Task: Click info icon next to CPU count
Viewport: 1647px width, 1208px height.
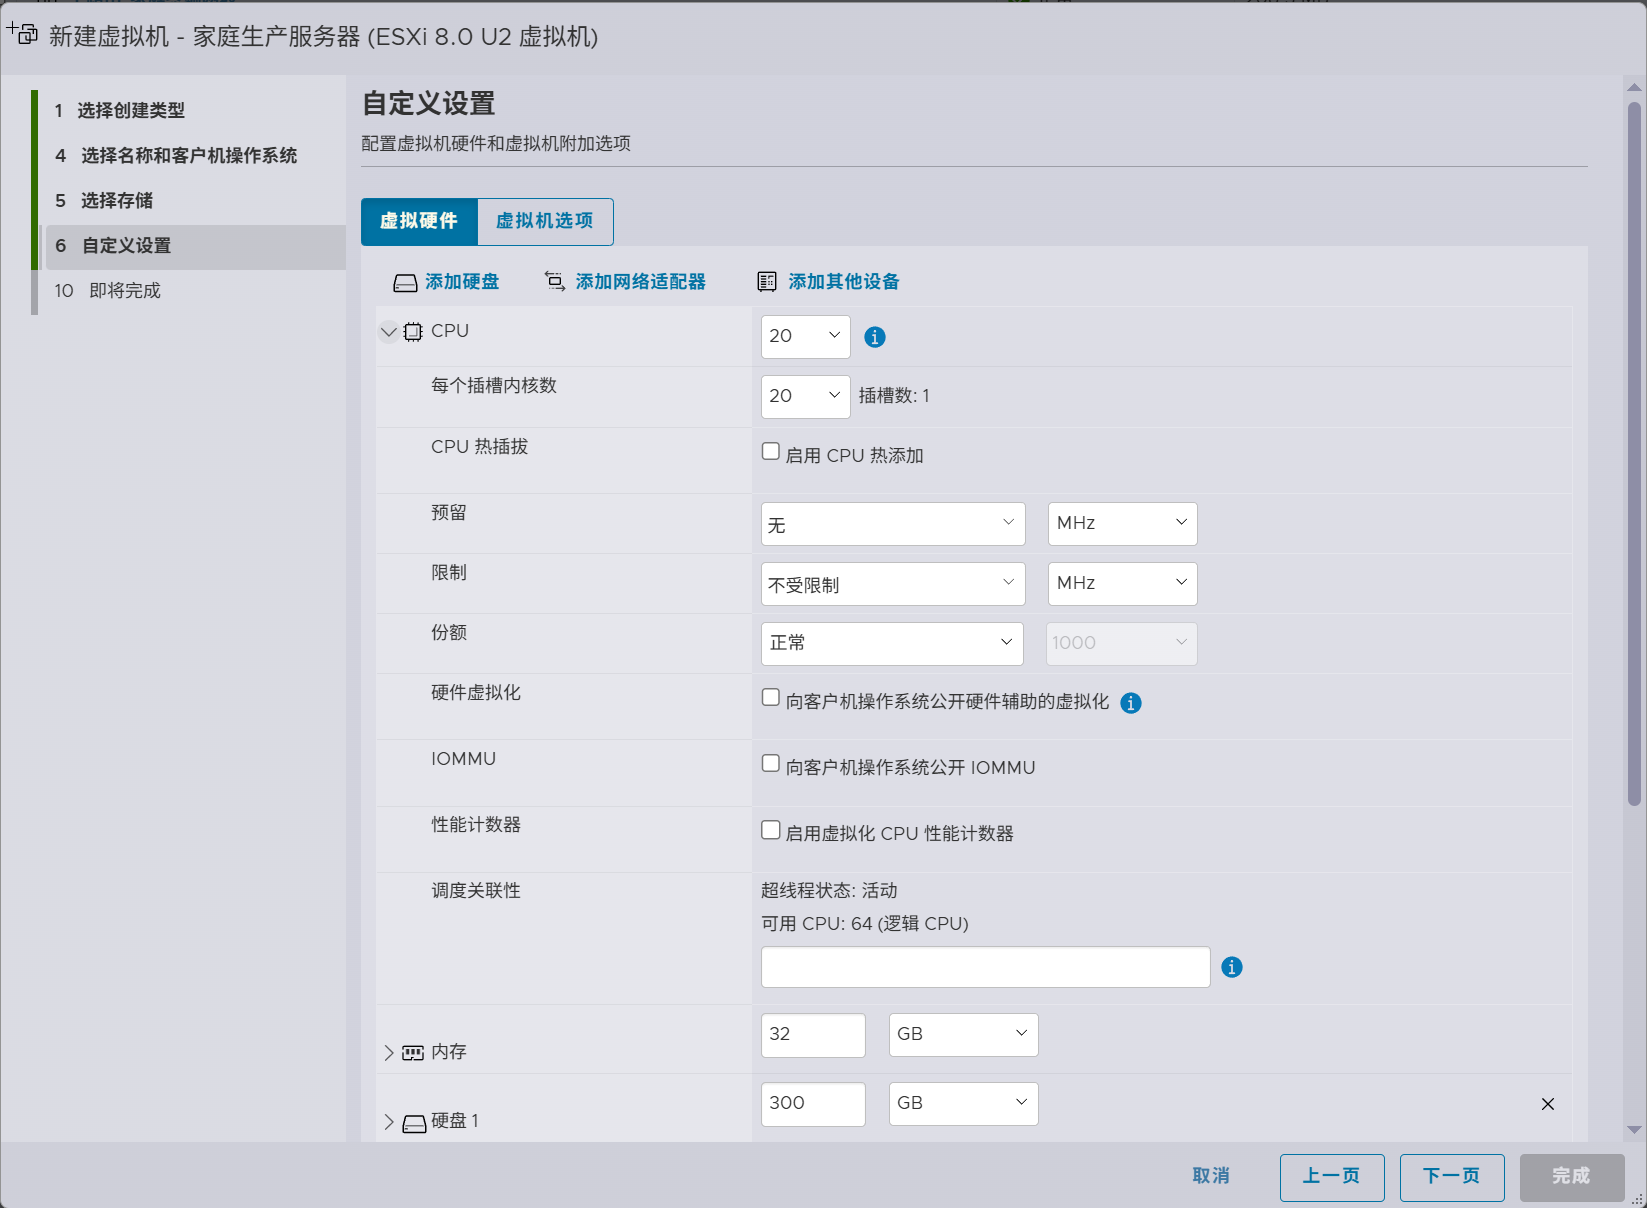Action: coord(875,337)
